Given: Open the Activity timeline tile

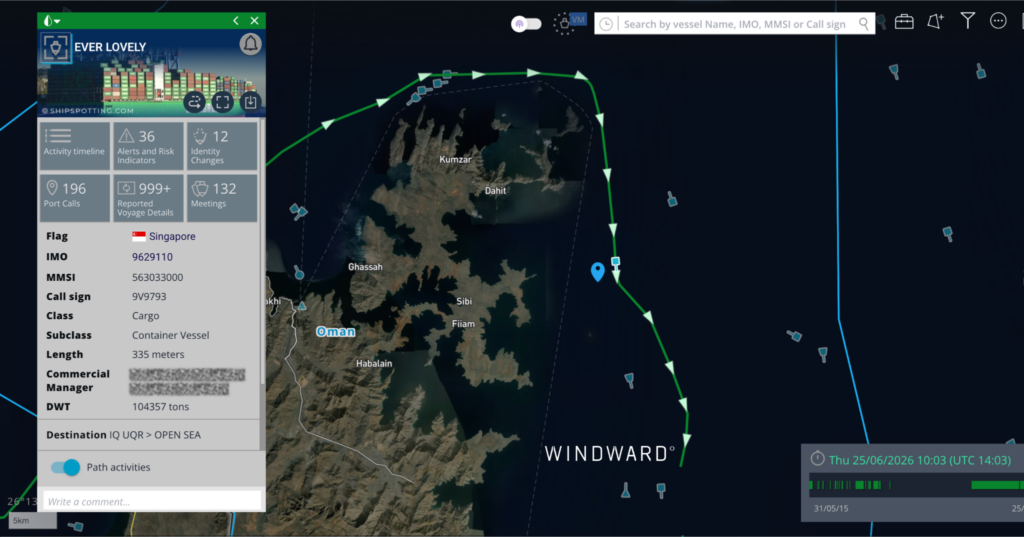Looking at the screenshot, I should point(74,145).
